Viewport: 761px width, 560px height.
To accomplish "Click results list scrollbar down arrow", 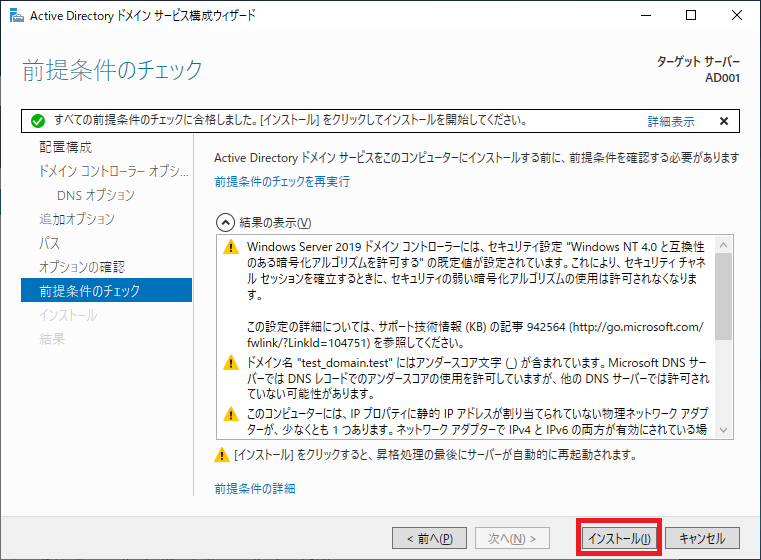I will click(723, 430).
